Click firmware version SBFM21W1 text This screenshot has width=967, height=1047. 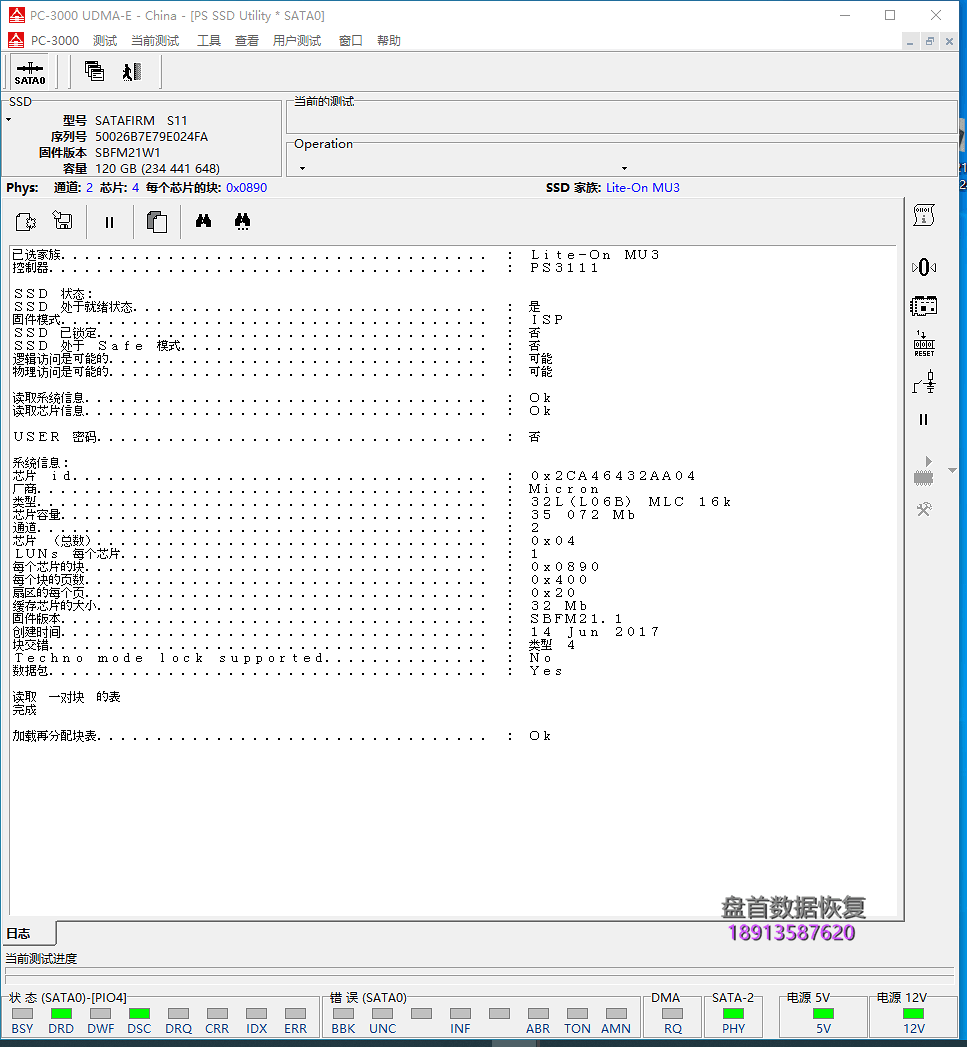[127, 152]
